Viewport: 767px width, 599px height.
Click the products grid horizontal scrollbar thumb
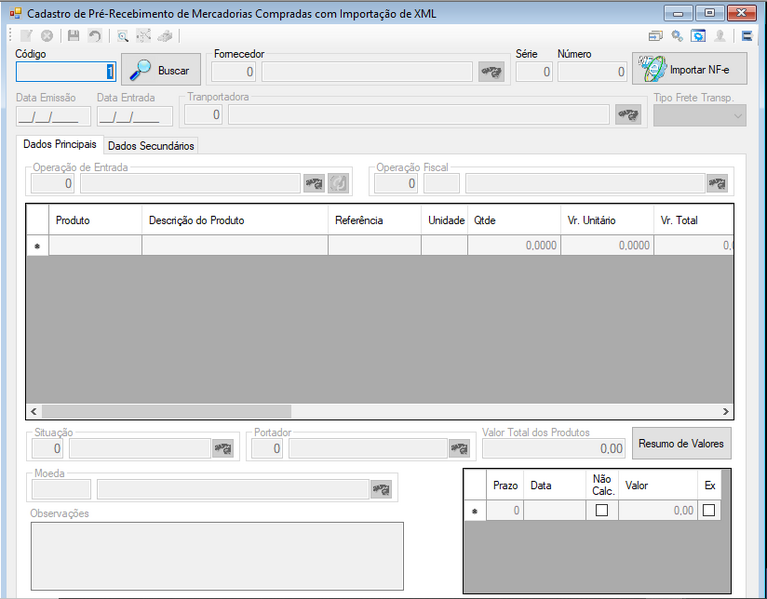click(x=166, y=411)
